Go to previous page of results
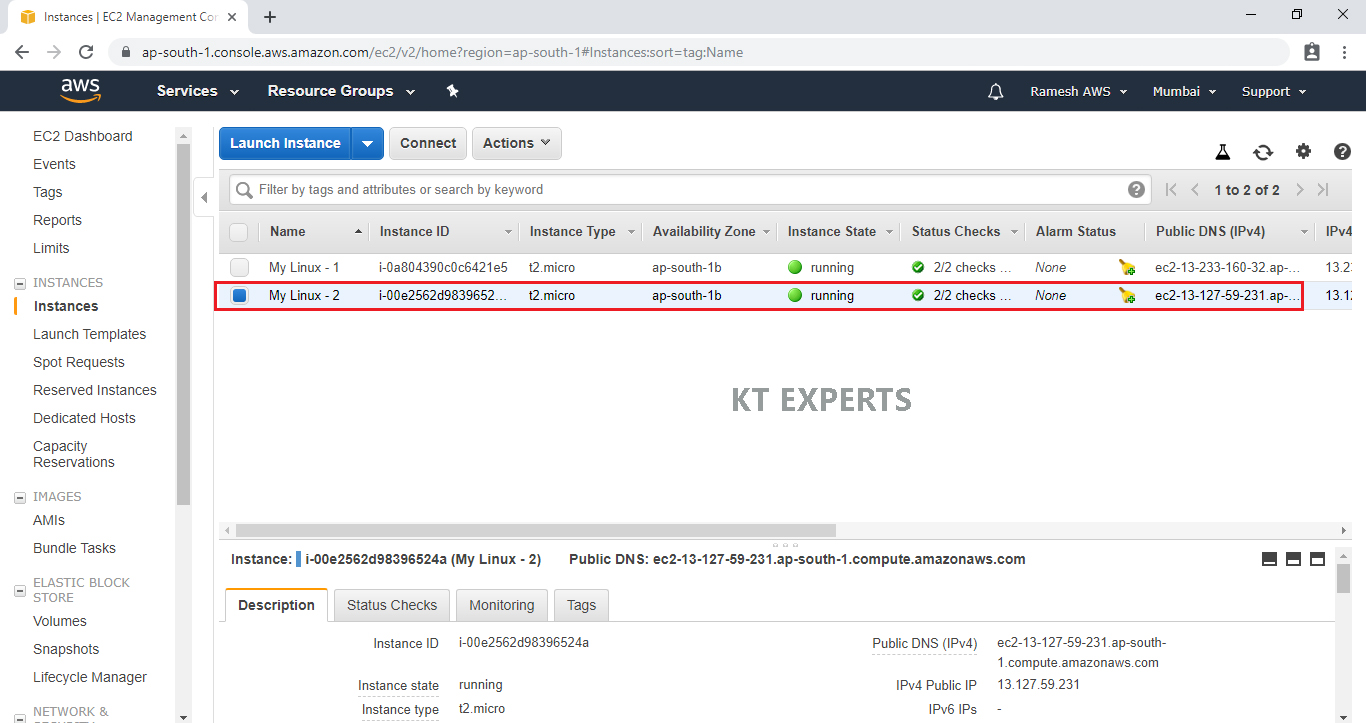 (x=1195, y=190)
